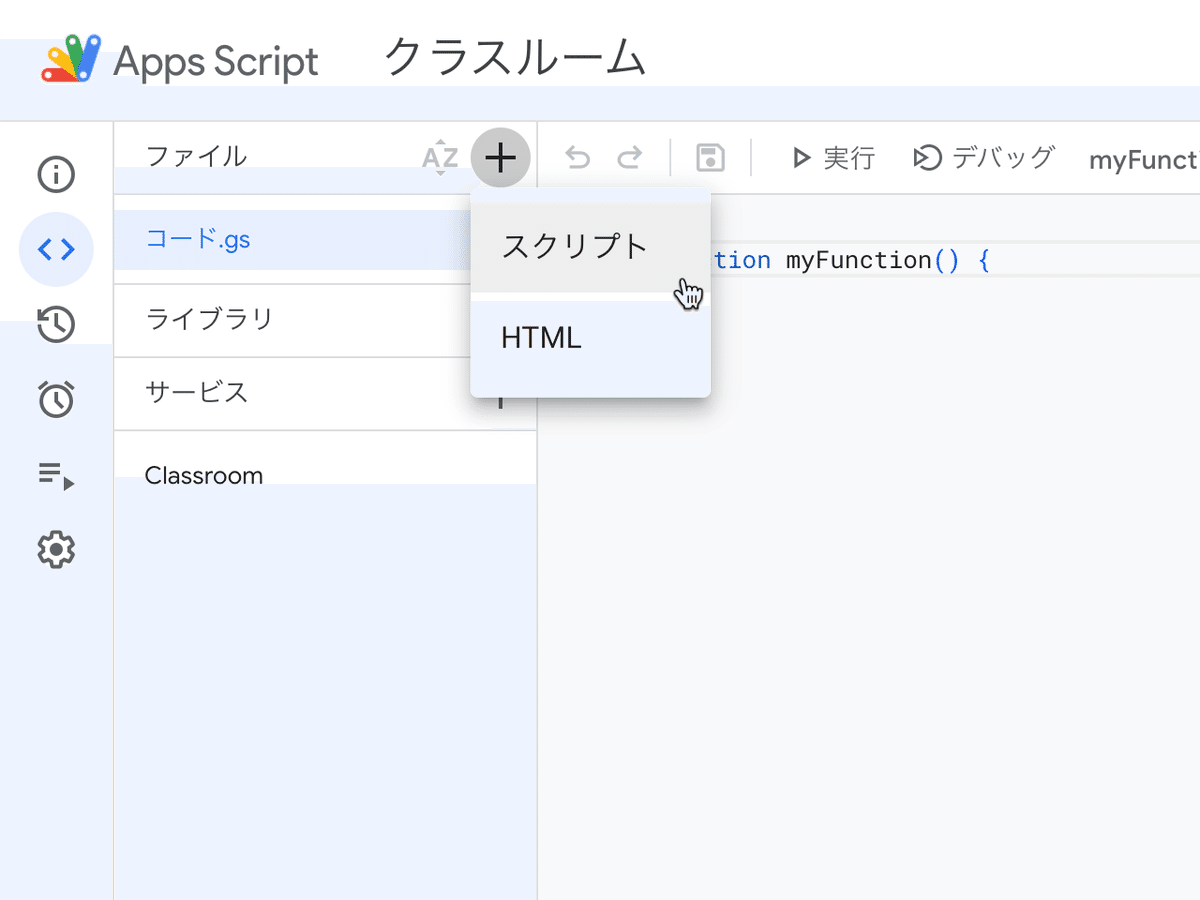Open the Overview info icon in sidebar
Viewport: 1200px width, 900px height.
pos(56,175)
